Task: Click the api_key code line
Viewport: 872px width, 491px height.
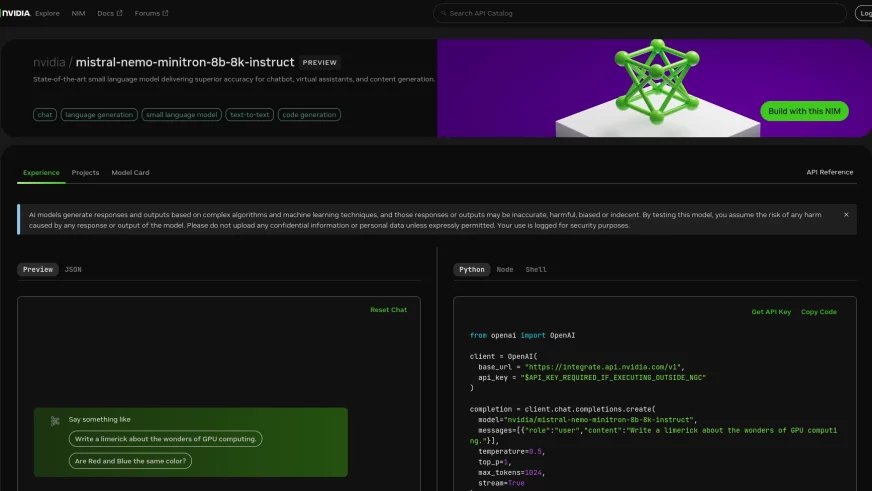Action: 592,378
